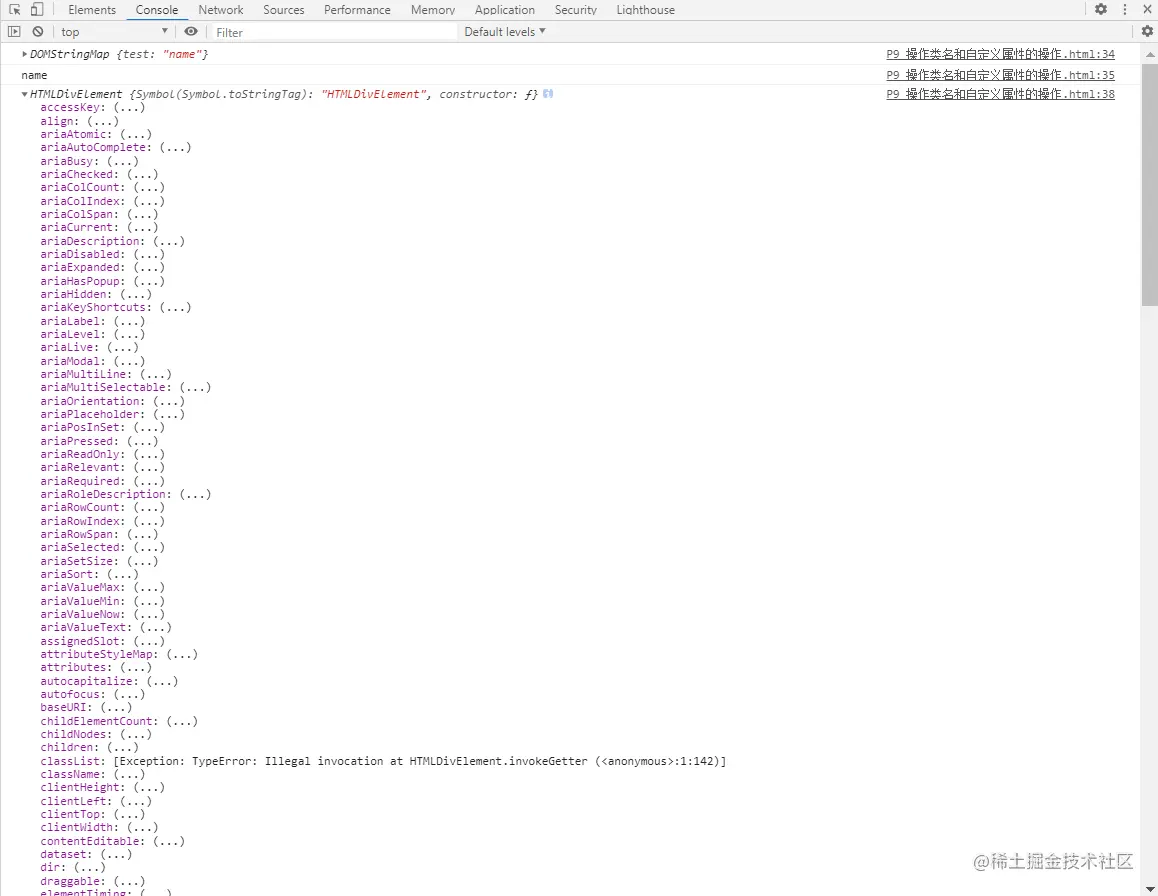Open the top JavaScript context dropdown
The image size is (1158, 896).
tap(114, 32)
